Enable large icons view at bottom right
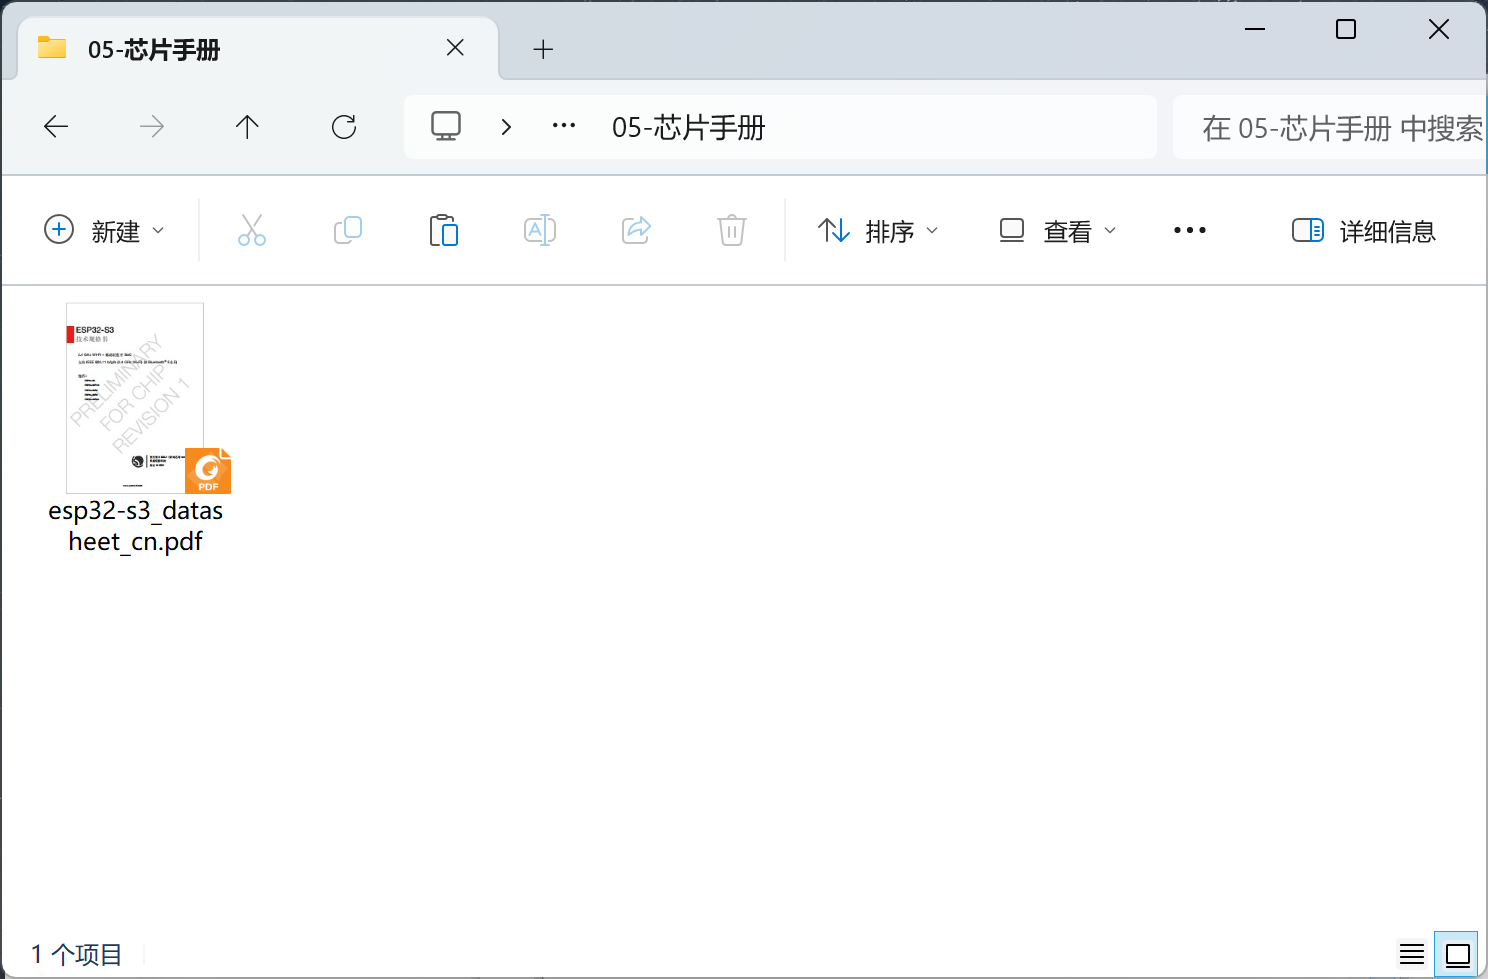This screenshot has width=1488, height=979. click(x=1456, y=953)
